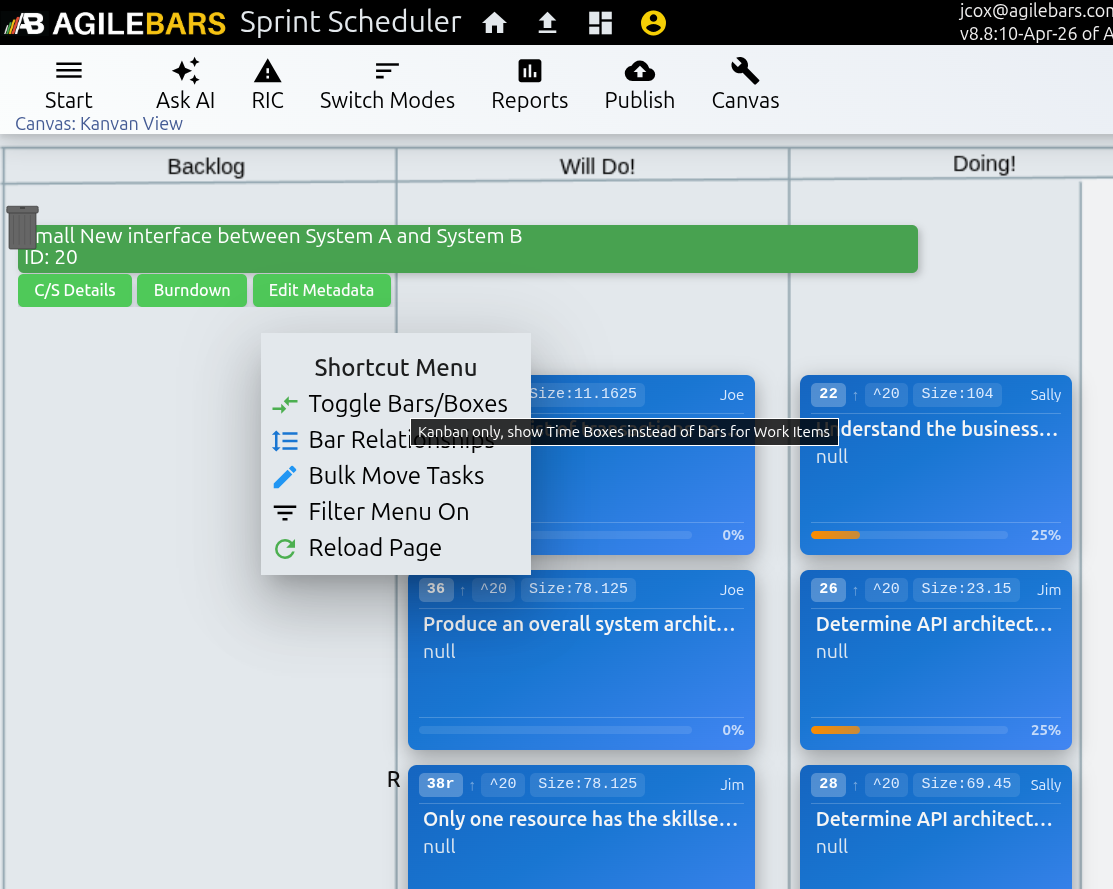
Task: Click the Doing! column header
Action: (x=984, y=164)
